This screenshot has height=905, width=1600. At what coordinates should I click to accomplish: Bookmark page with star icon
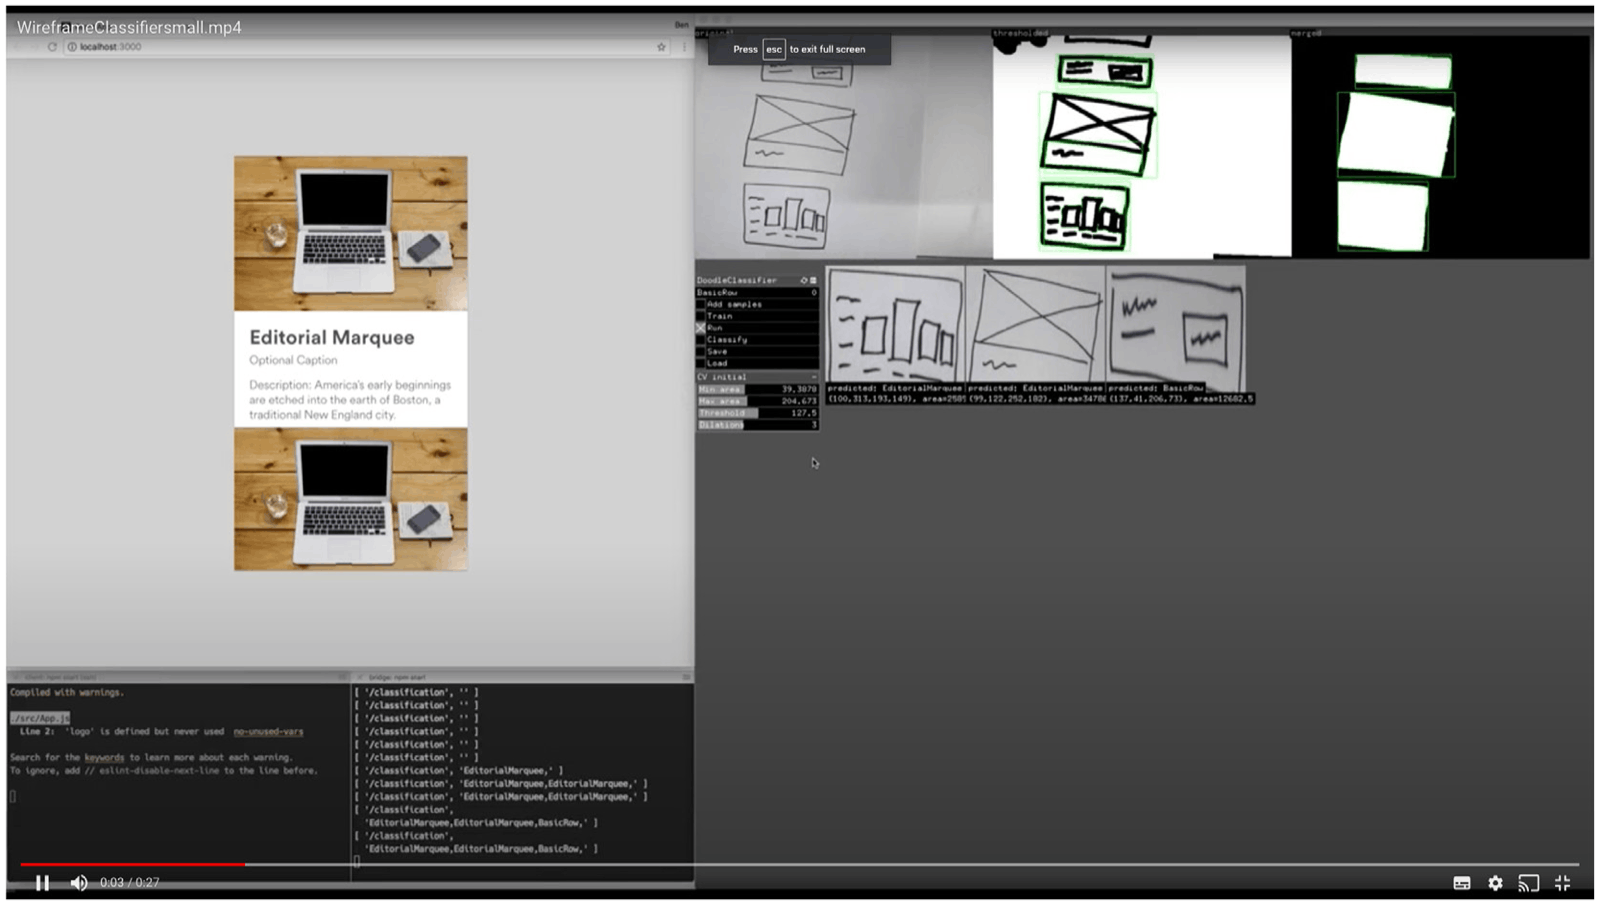tap(661, 47)
